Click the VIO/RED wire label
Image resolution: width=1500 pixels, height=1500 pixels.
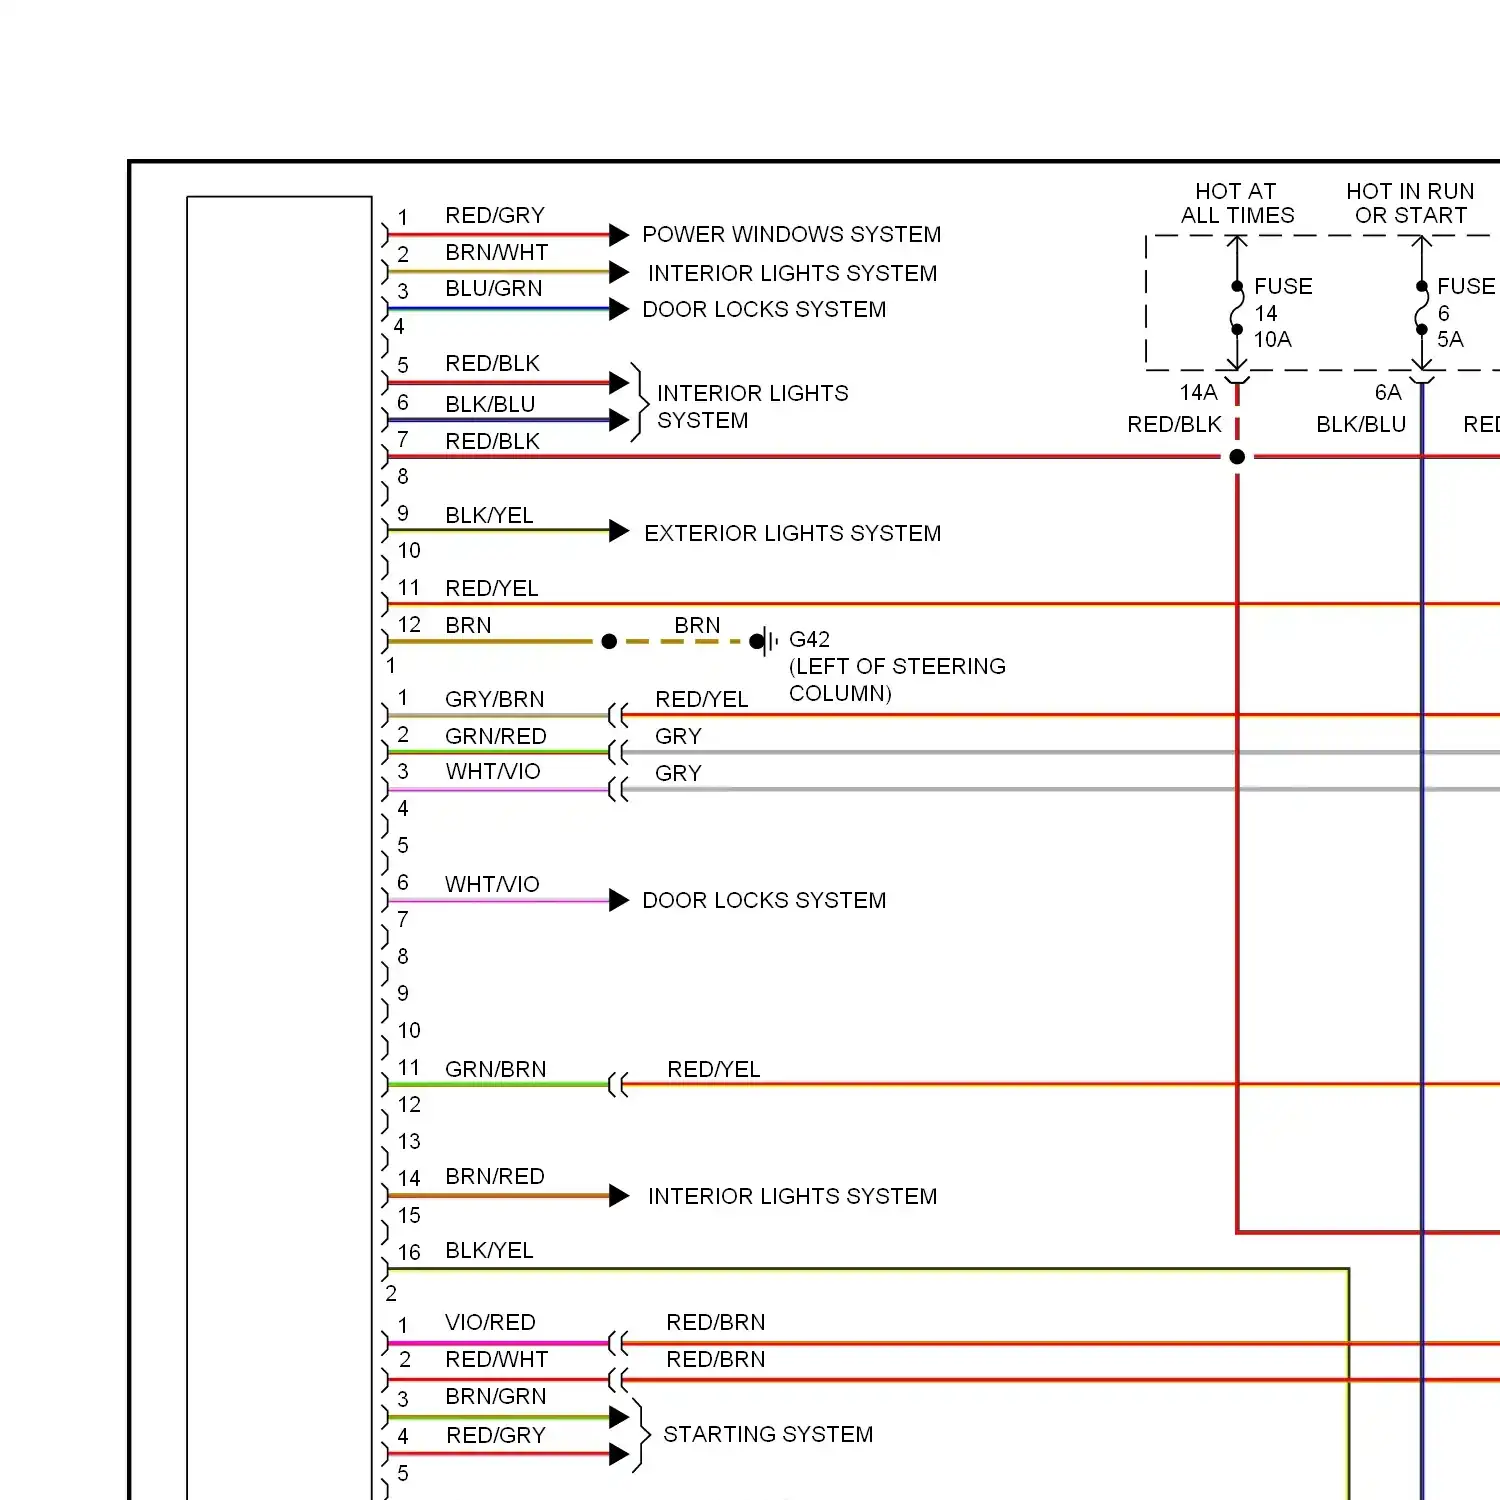point(490,1322)
